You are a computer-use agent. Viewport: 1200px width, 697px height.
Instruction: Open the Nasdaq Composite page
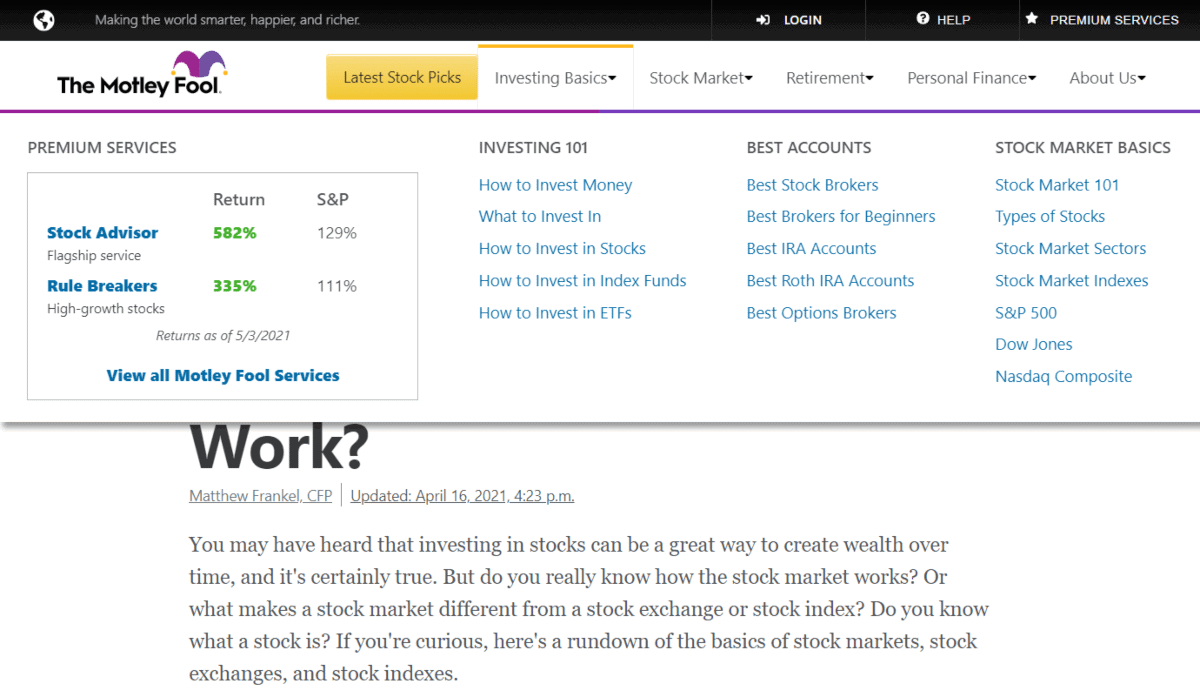pos(1063,376)
